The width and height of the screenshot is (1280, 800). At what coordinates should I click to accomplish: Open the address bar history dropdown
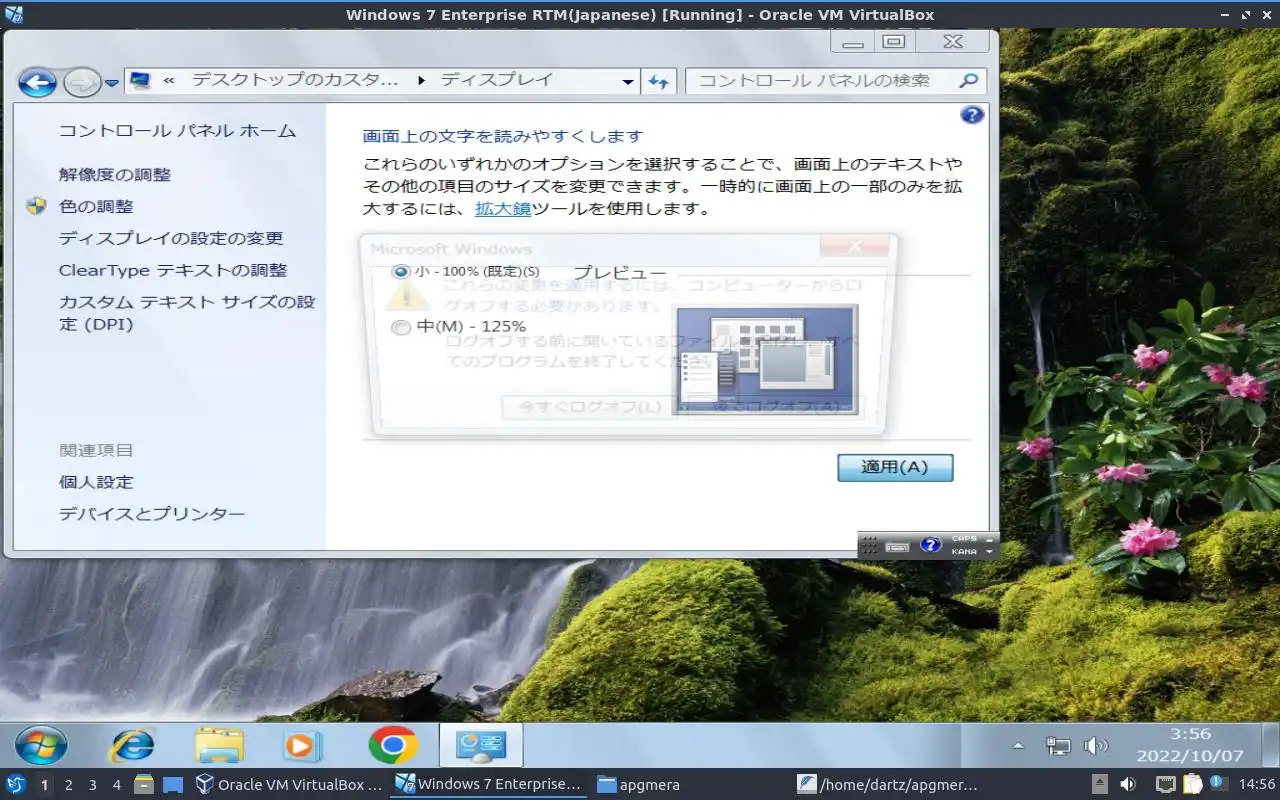point(628,82)
